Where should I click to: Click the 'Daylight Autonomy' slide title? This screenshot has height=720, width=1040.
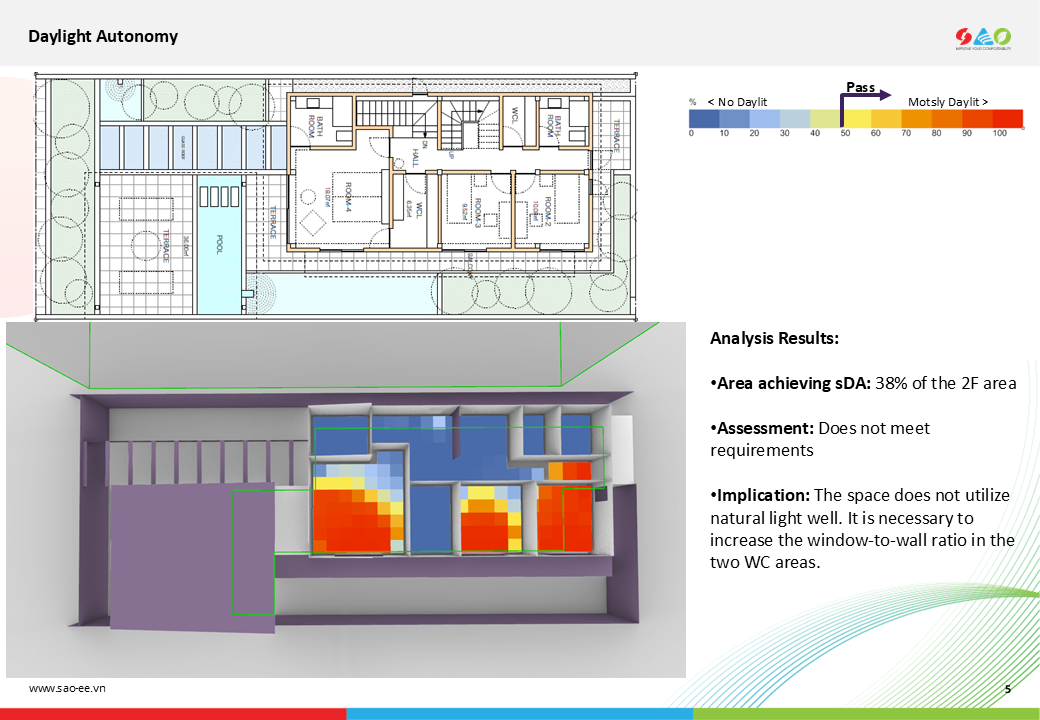pos(103,37)
